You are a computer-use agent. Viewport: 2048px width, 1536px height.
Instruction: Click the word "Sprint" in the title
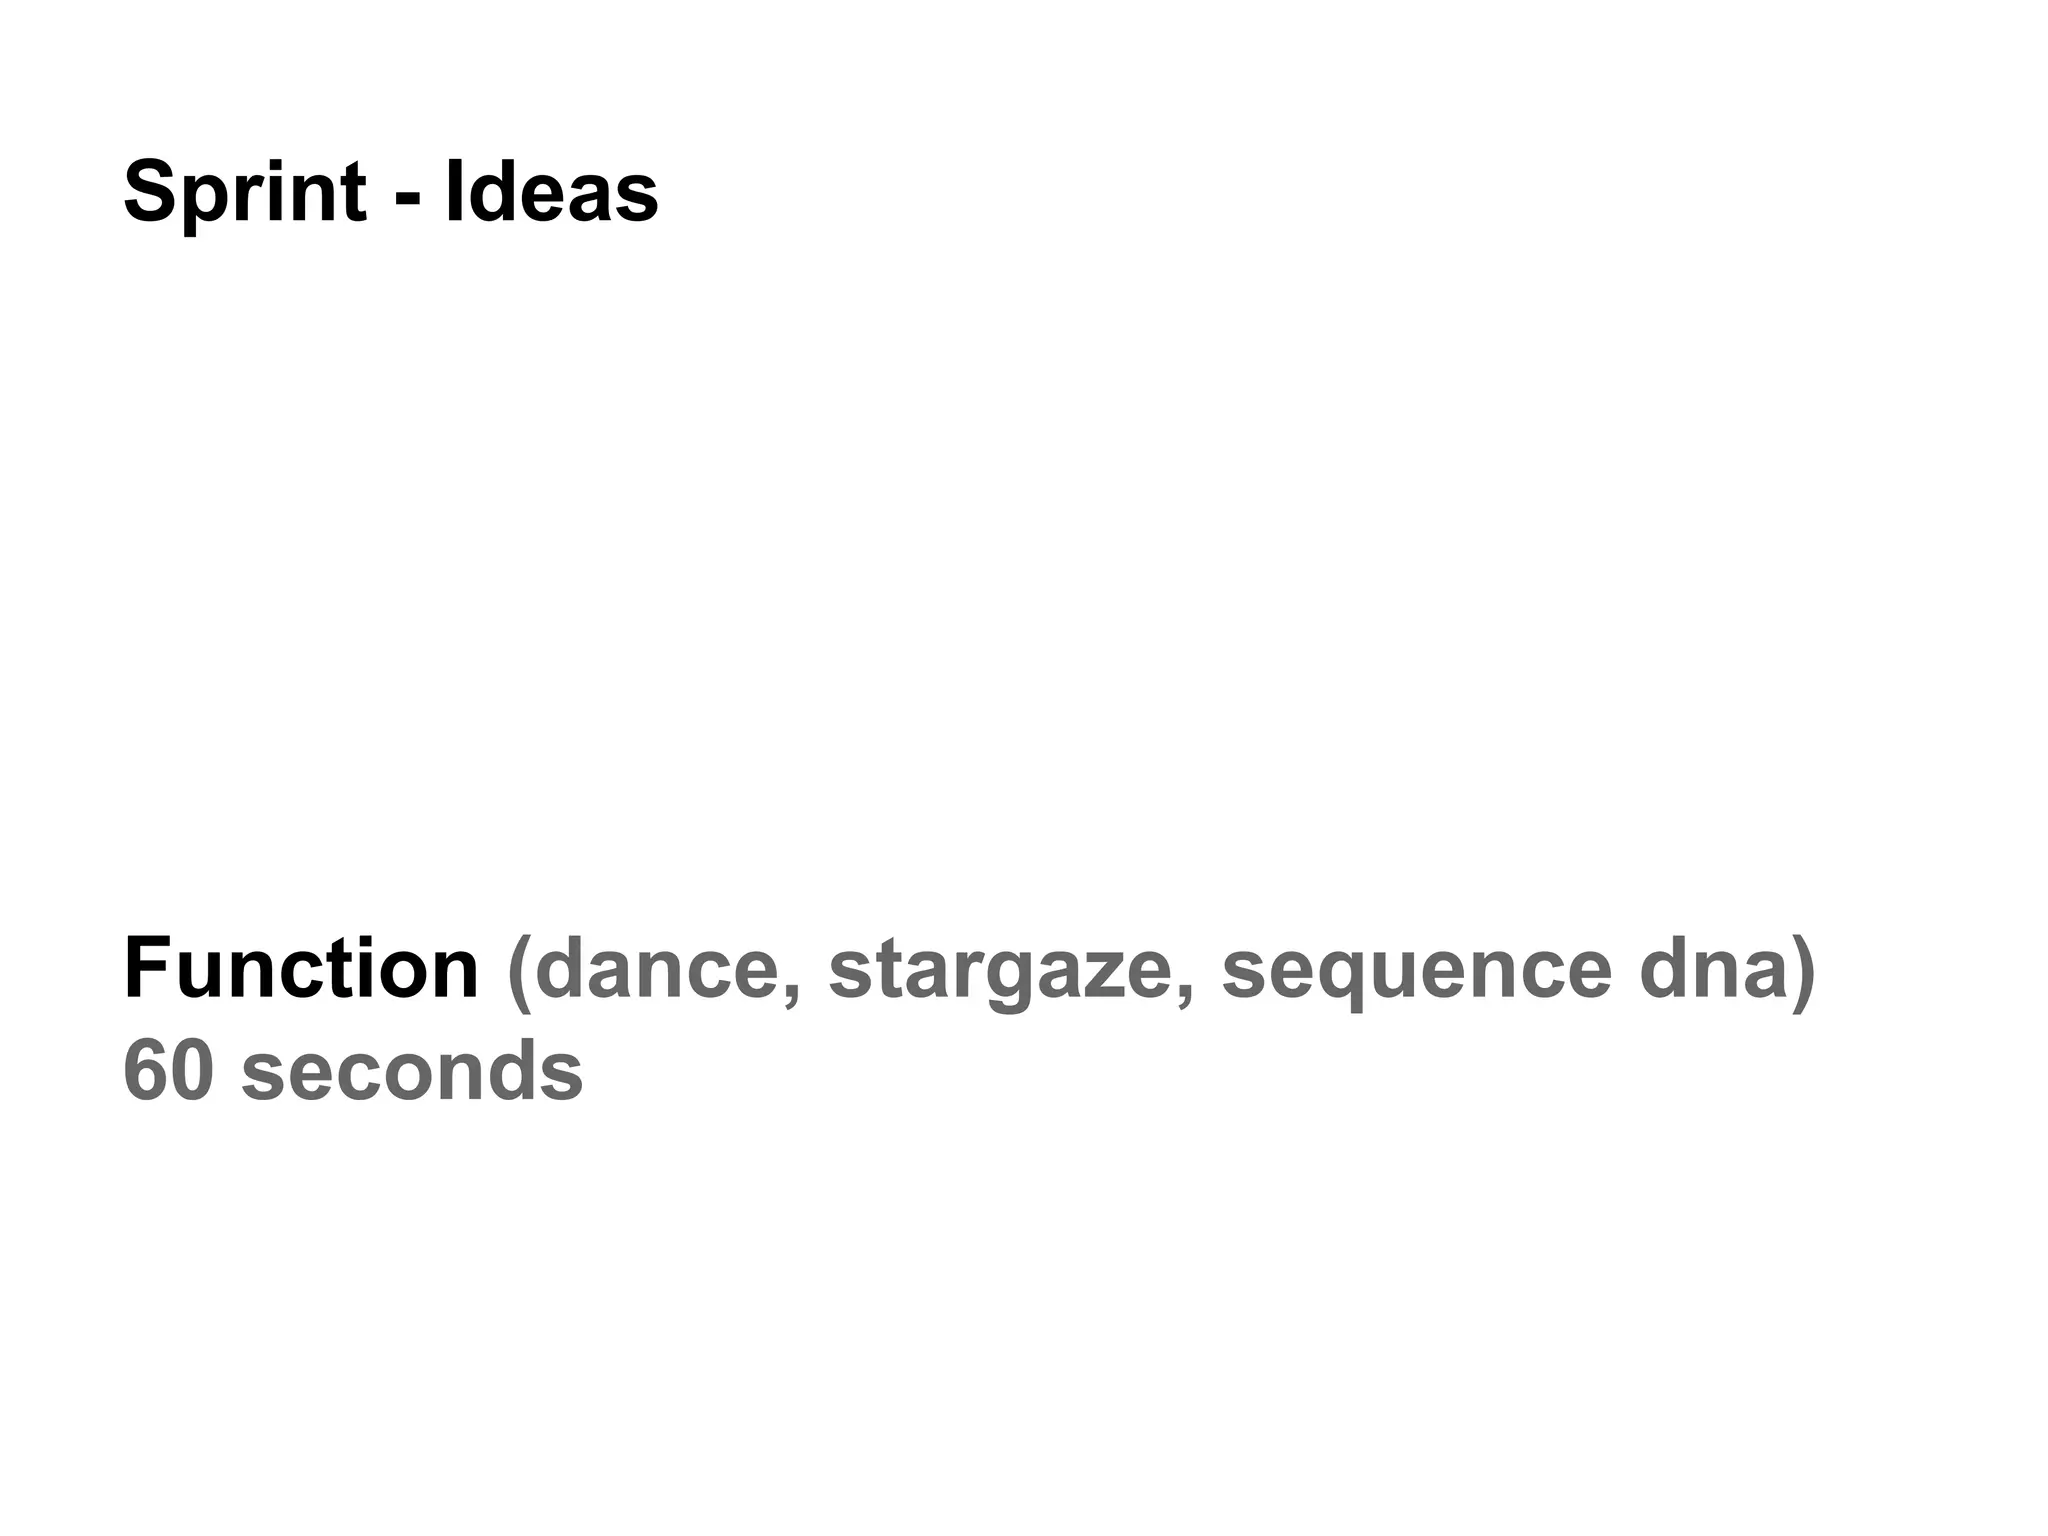pos(244,193)
